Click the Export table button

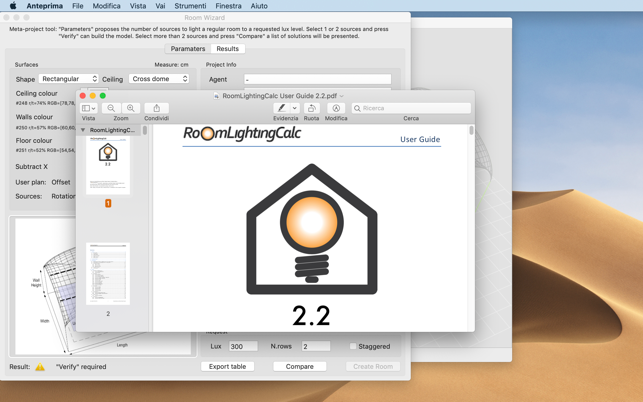click(228, 366)
